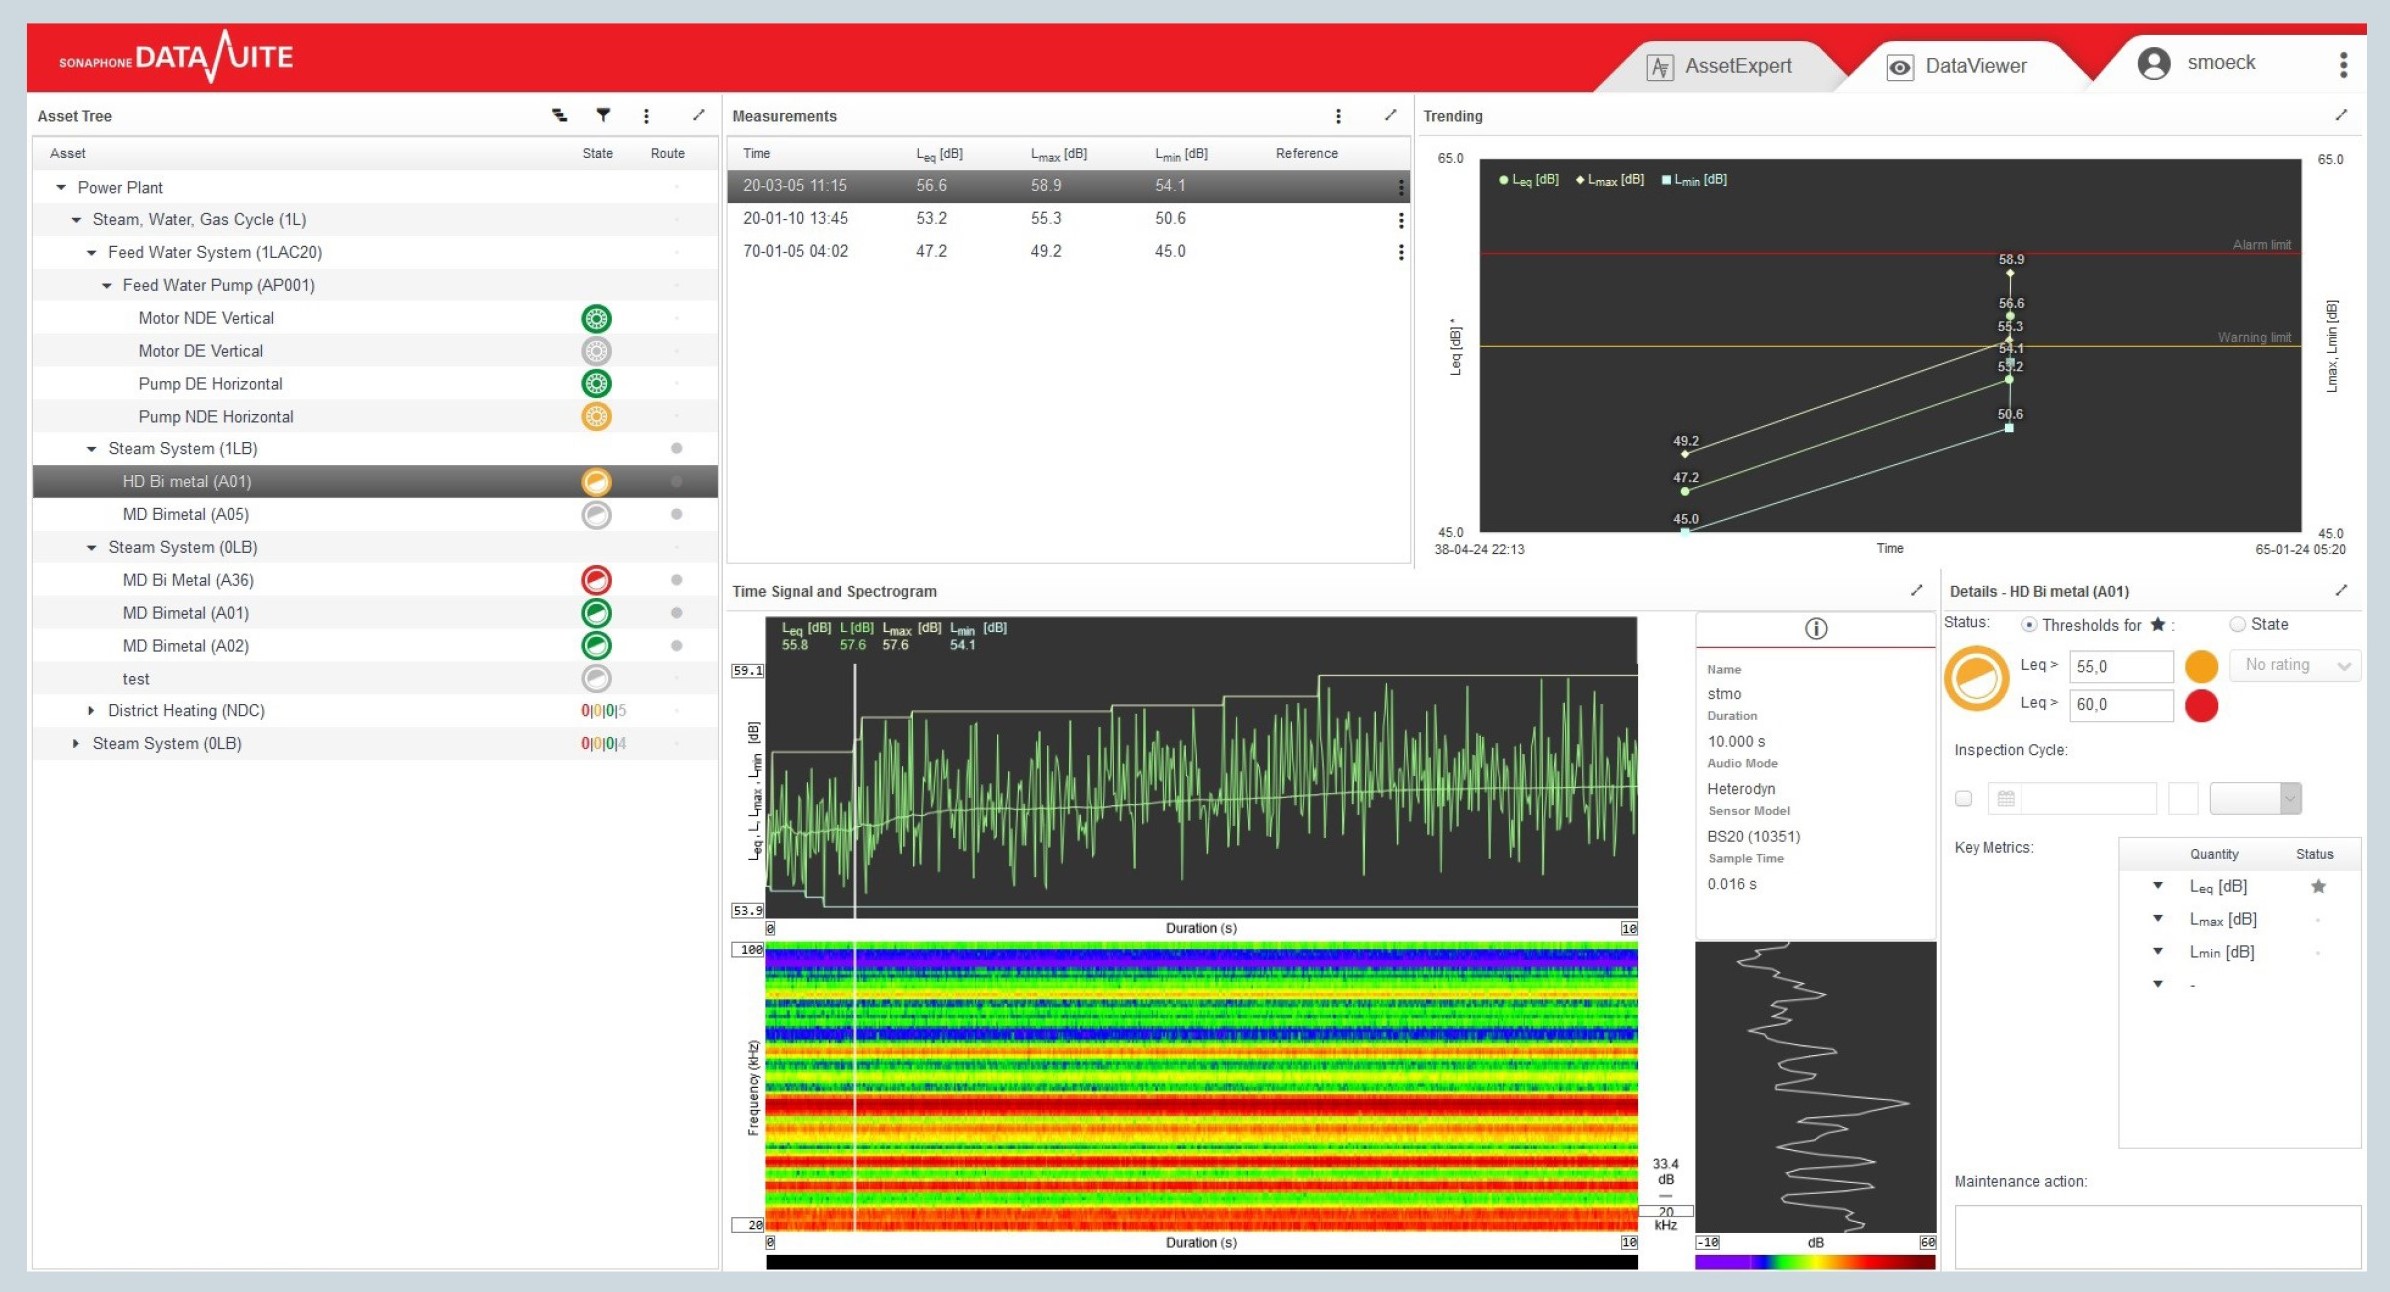Click the Asset Tree hierarchy collapse icon
Image resolution: width=2390 pixels, height=1292 pixels.
pos(560,116)
